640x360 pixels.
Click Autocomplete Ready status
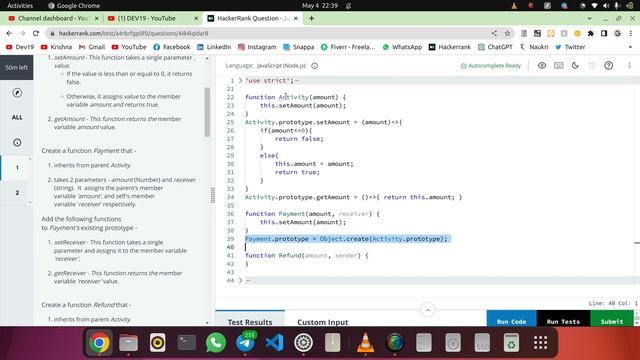coord(491,65)
